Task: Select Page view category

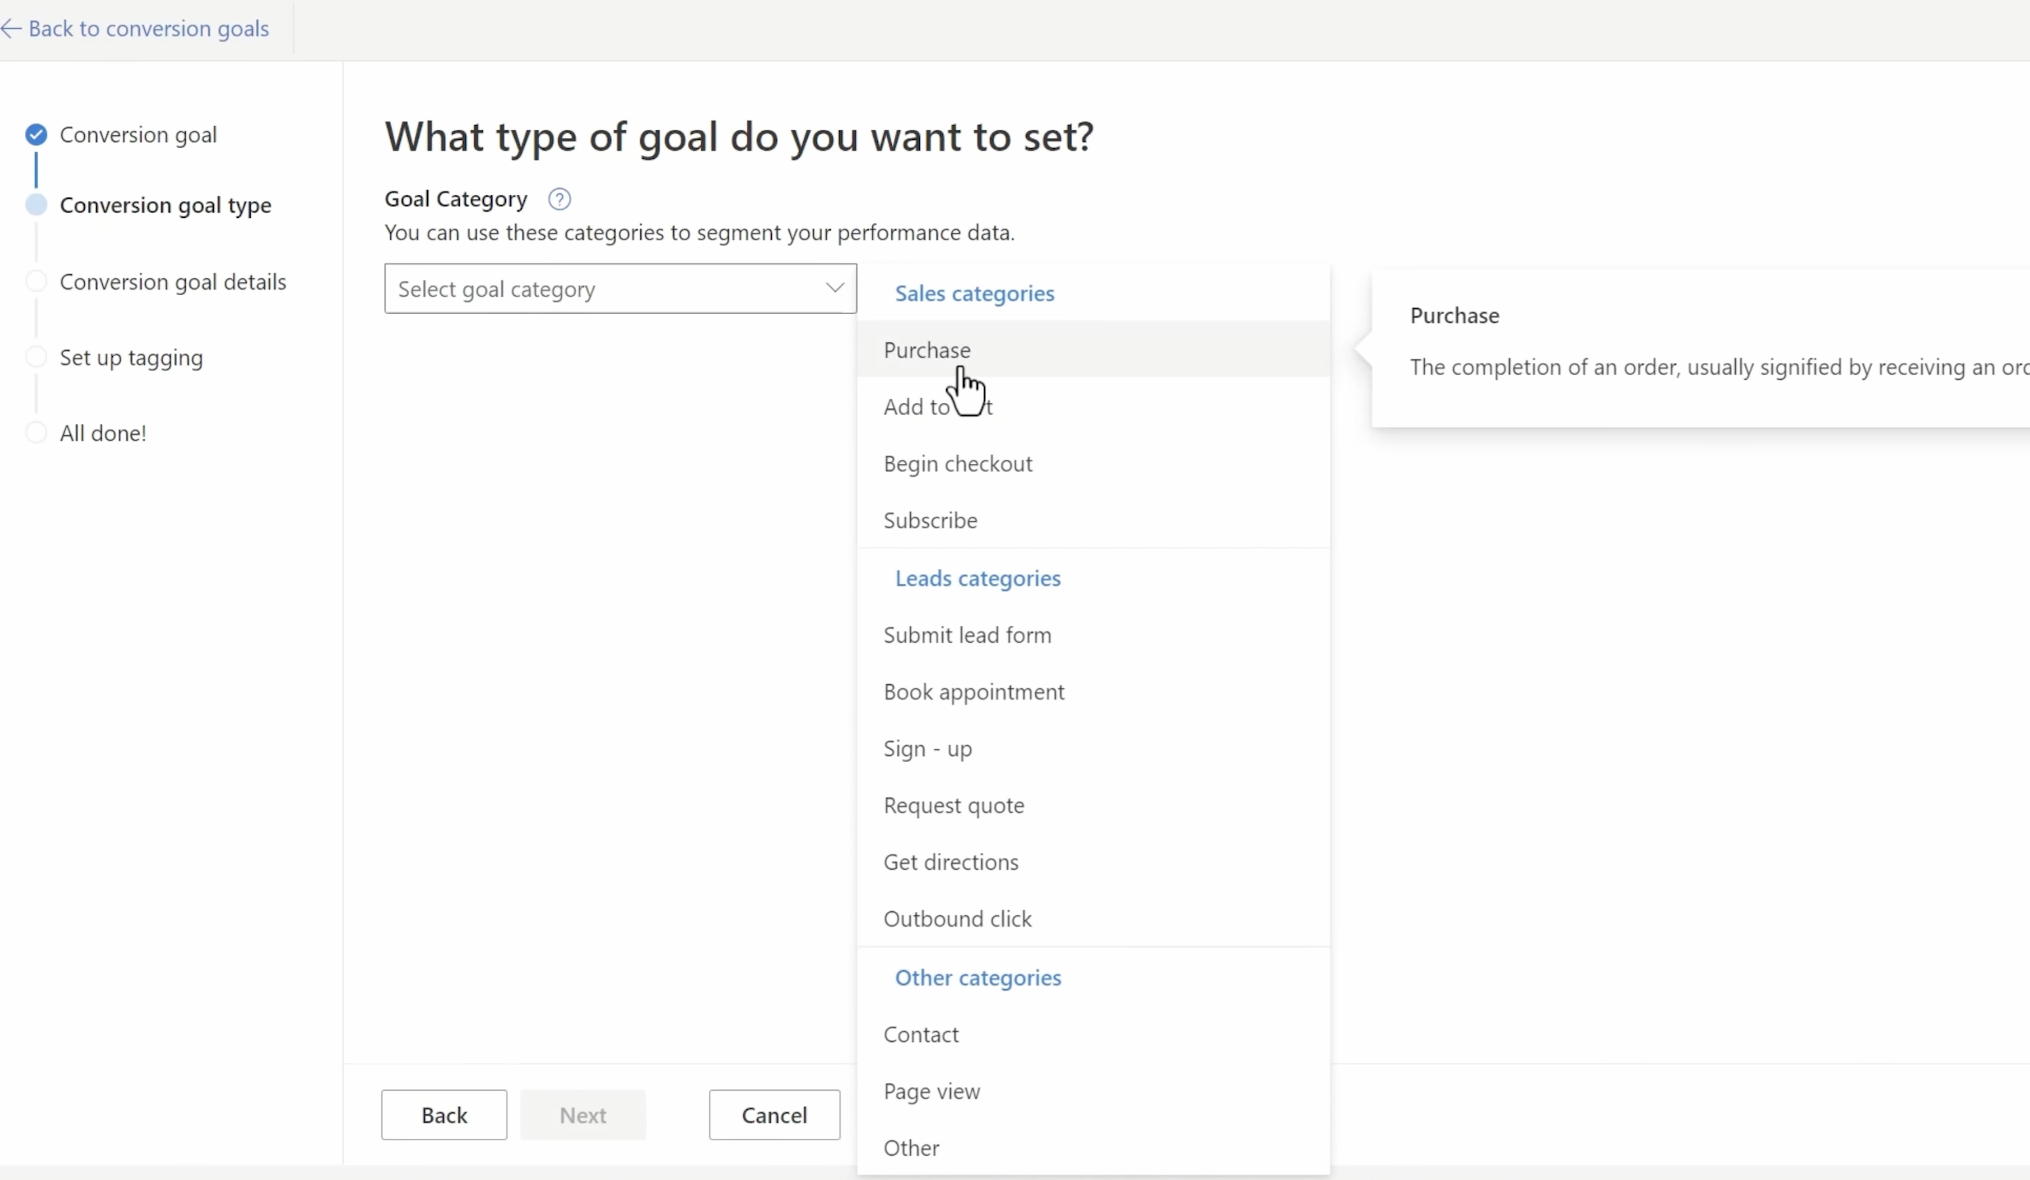Action: point(1093,1092)
